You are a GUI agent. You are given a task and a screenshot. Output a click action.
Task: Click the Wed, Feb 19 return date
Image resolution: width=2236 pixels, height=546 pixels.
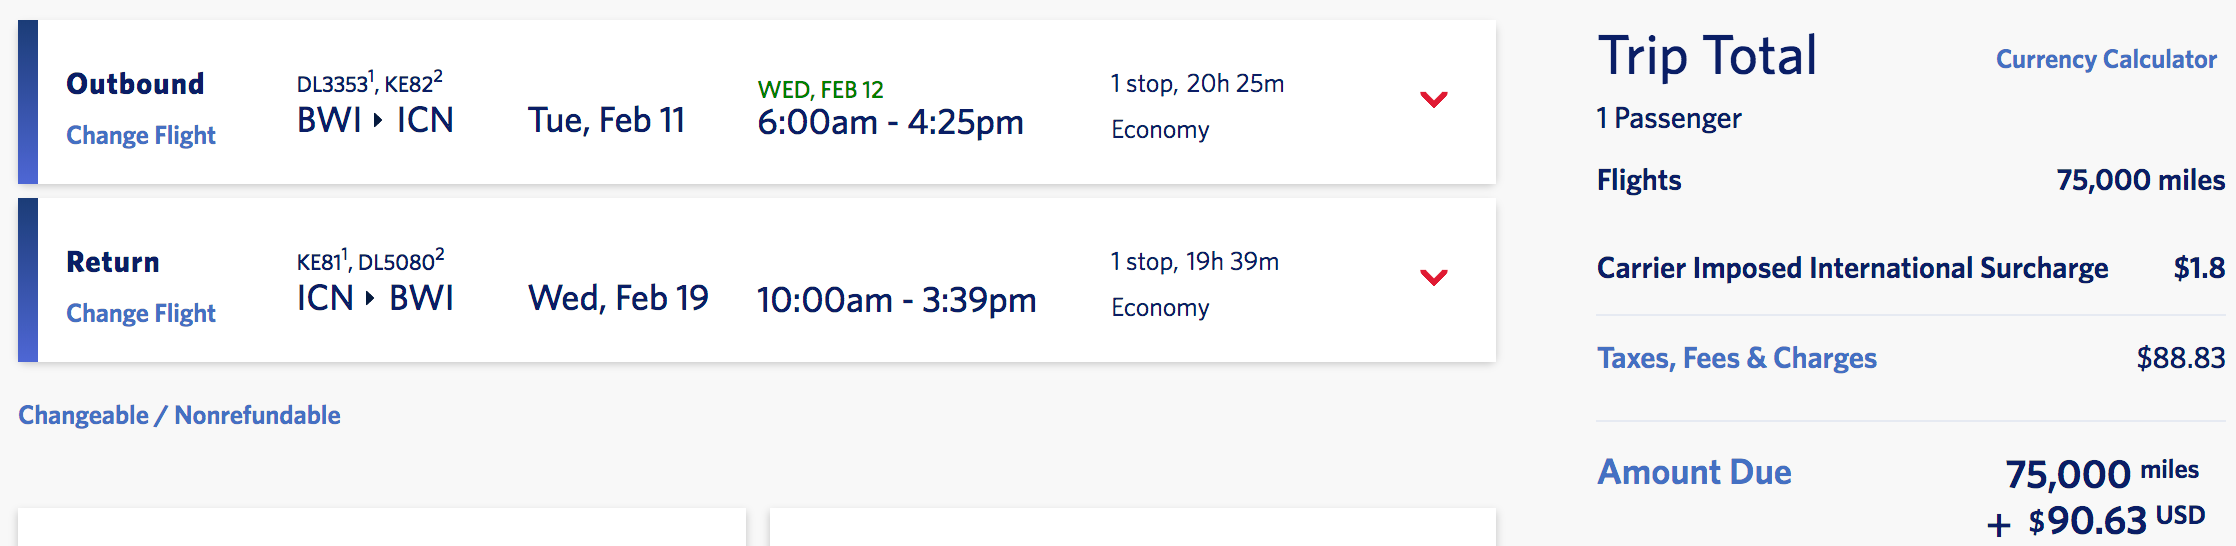(x=618, y=299)
